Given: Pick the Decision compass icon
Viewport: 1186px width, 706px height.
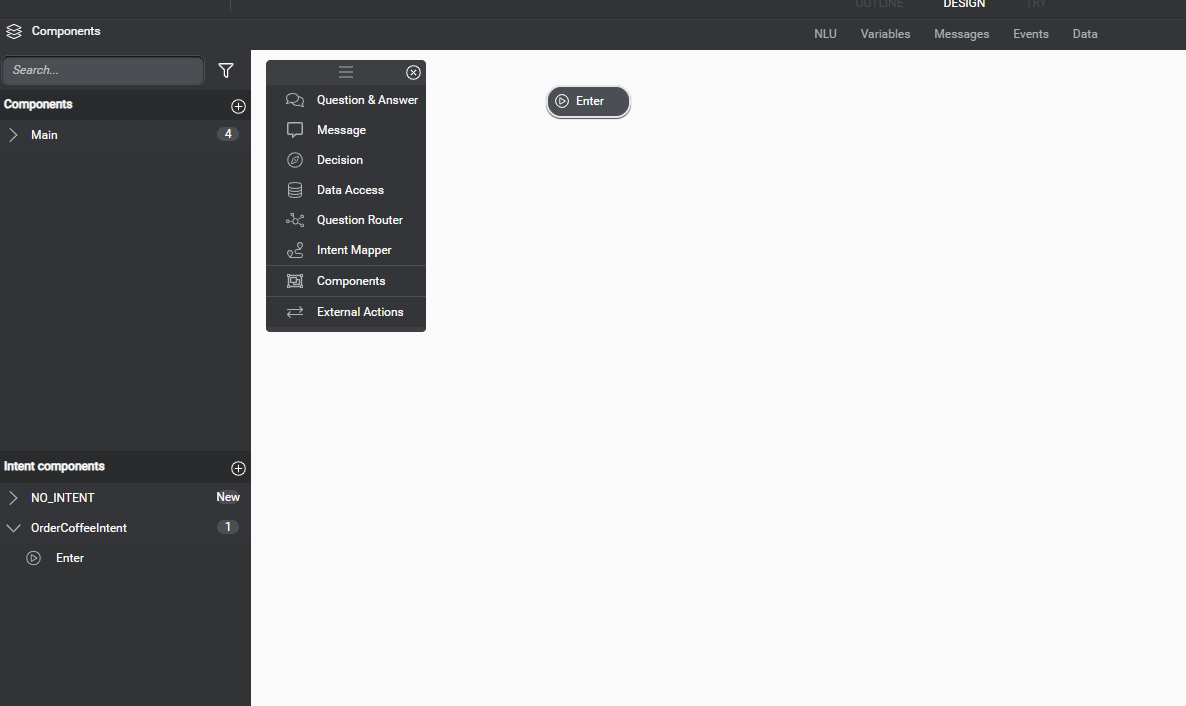Looking at the screenshot, I should pos(295,160).
